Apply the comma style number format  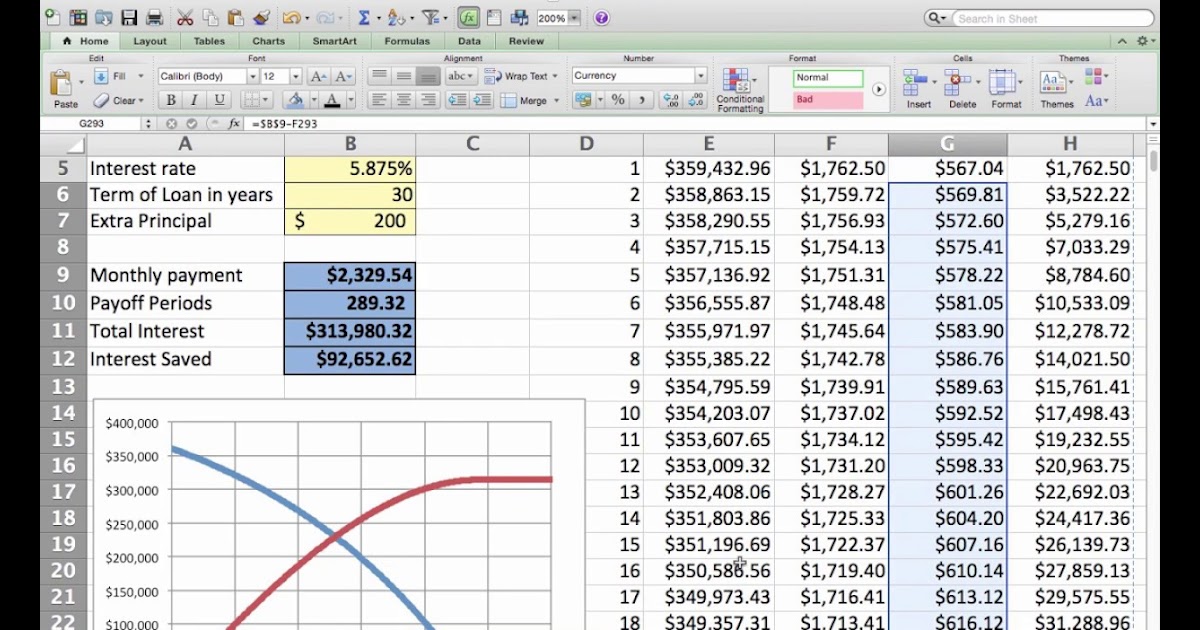coord(641,100)
